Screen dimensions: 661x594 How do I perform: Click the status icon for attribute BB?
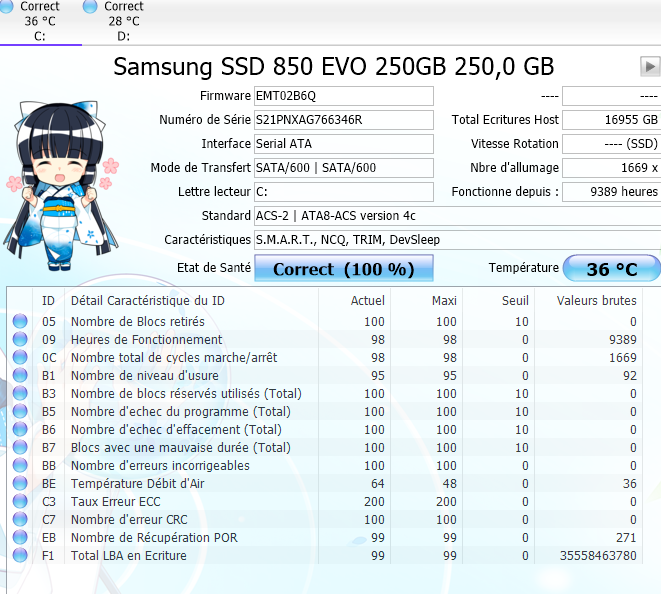tap(20, 465)
